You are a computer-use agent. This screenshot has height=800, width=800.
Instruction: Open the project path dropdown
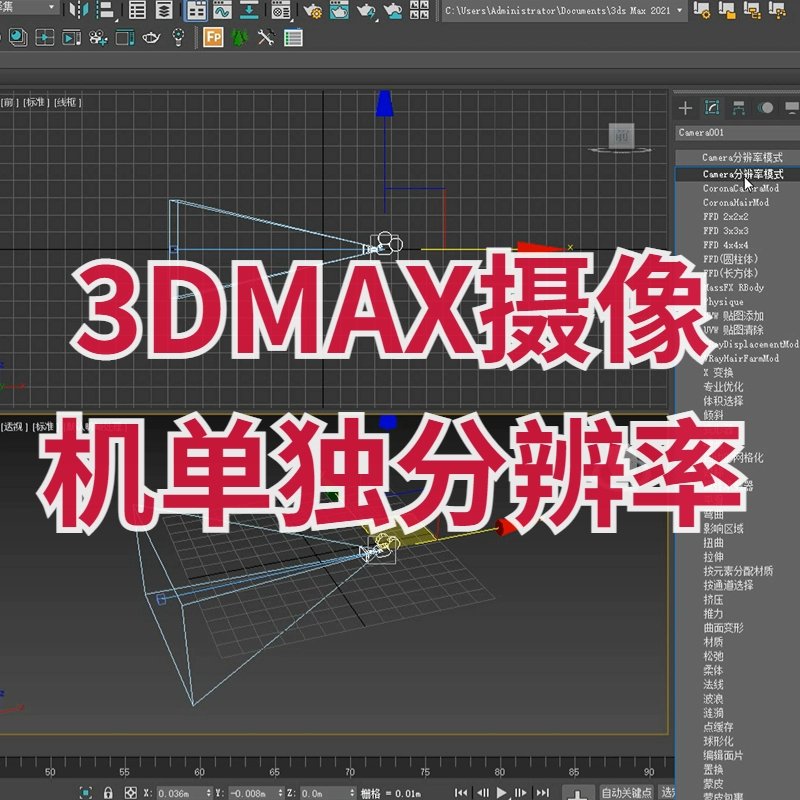click(680, 10)
